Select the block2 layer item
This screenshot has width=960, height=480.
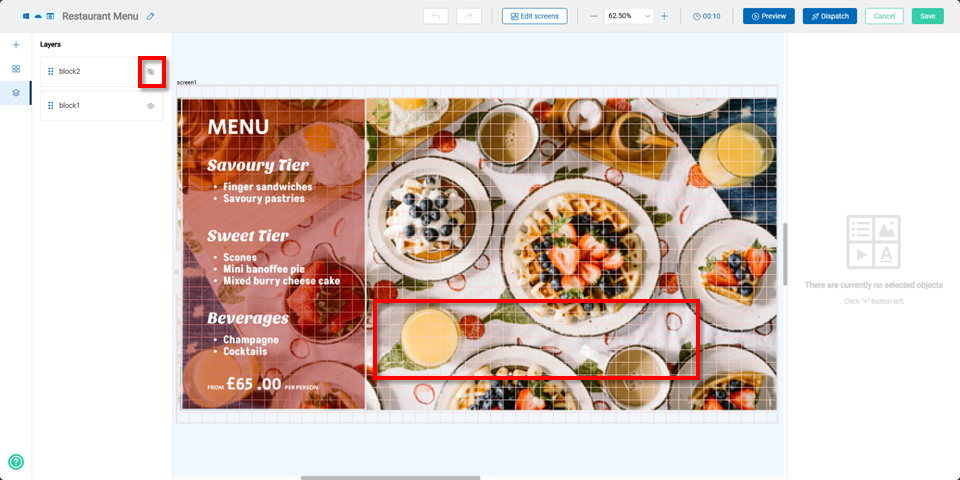click(102, 72)
